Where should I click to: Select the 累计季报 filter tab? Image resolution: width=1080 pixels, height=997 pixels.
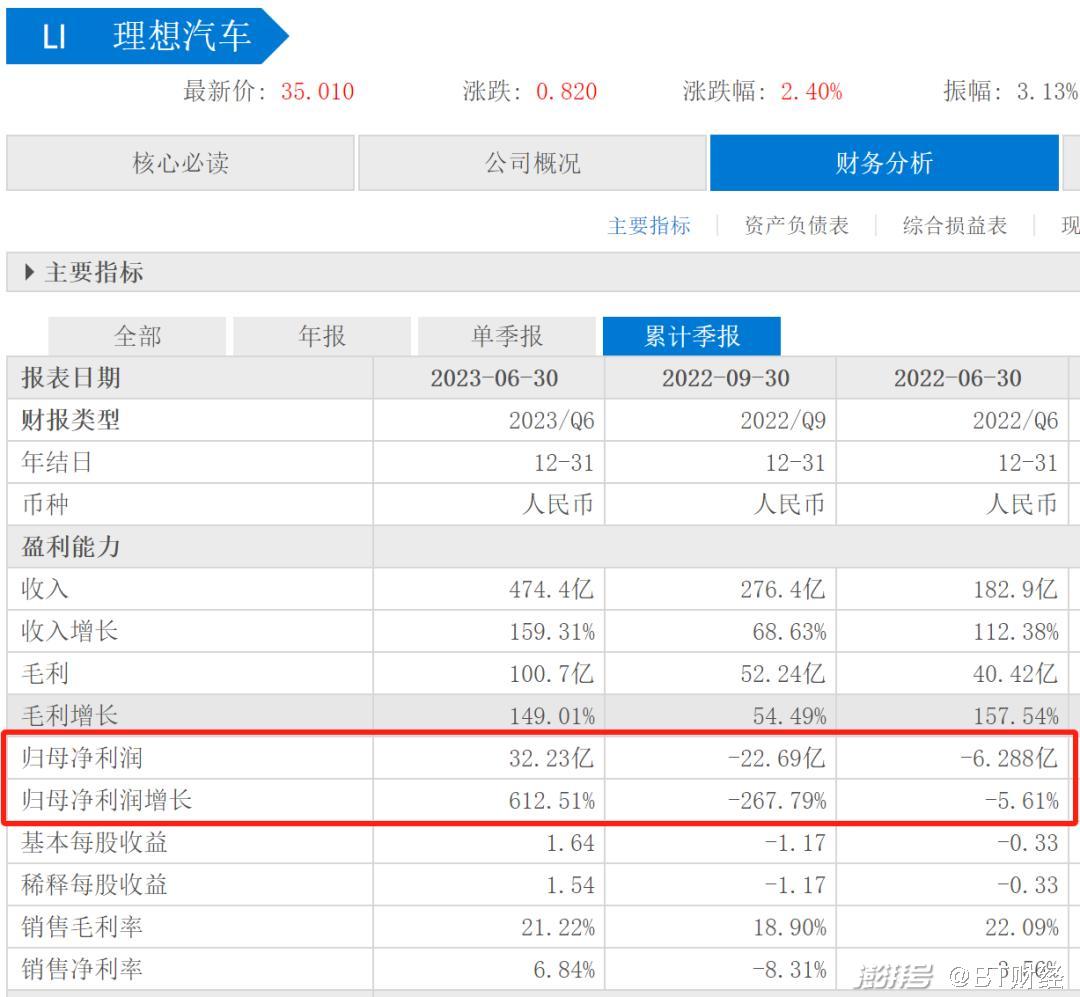pos(691,335)
